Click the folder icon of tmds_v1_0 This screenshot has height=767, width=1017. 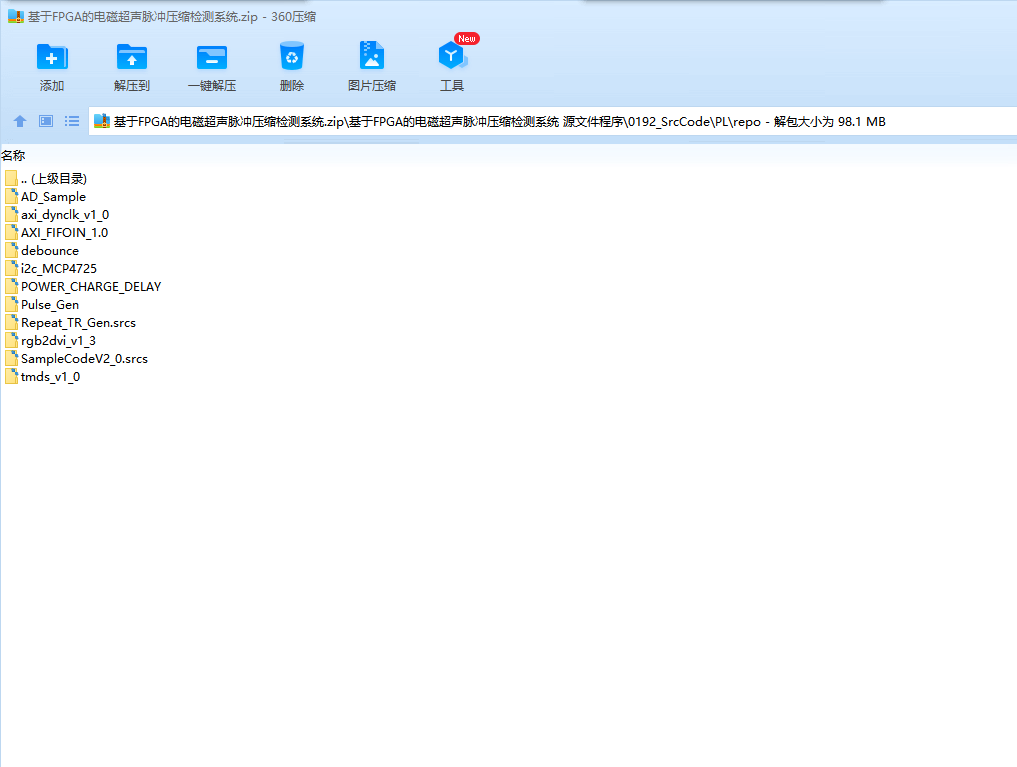coord(11,377)
